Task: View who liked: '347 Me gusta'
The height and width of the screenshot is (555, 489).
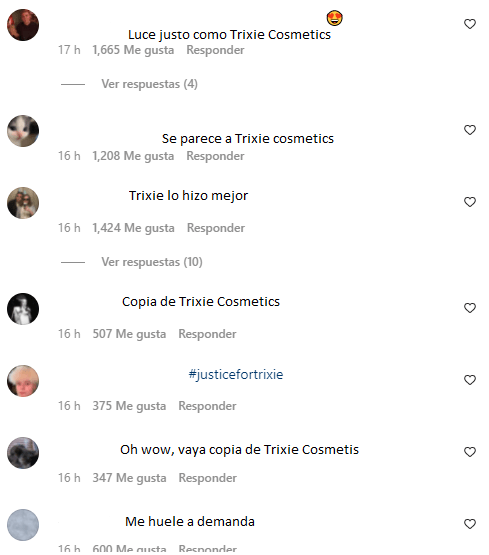Action: click(129, 478)
